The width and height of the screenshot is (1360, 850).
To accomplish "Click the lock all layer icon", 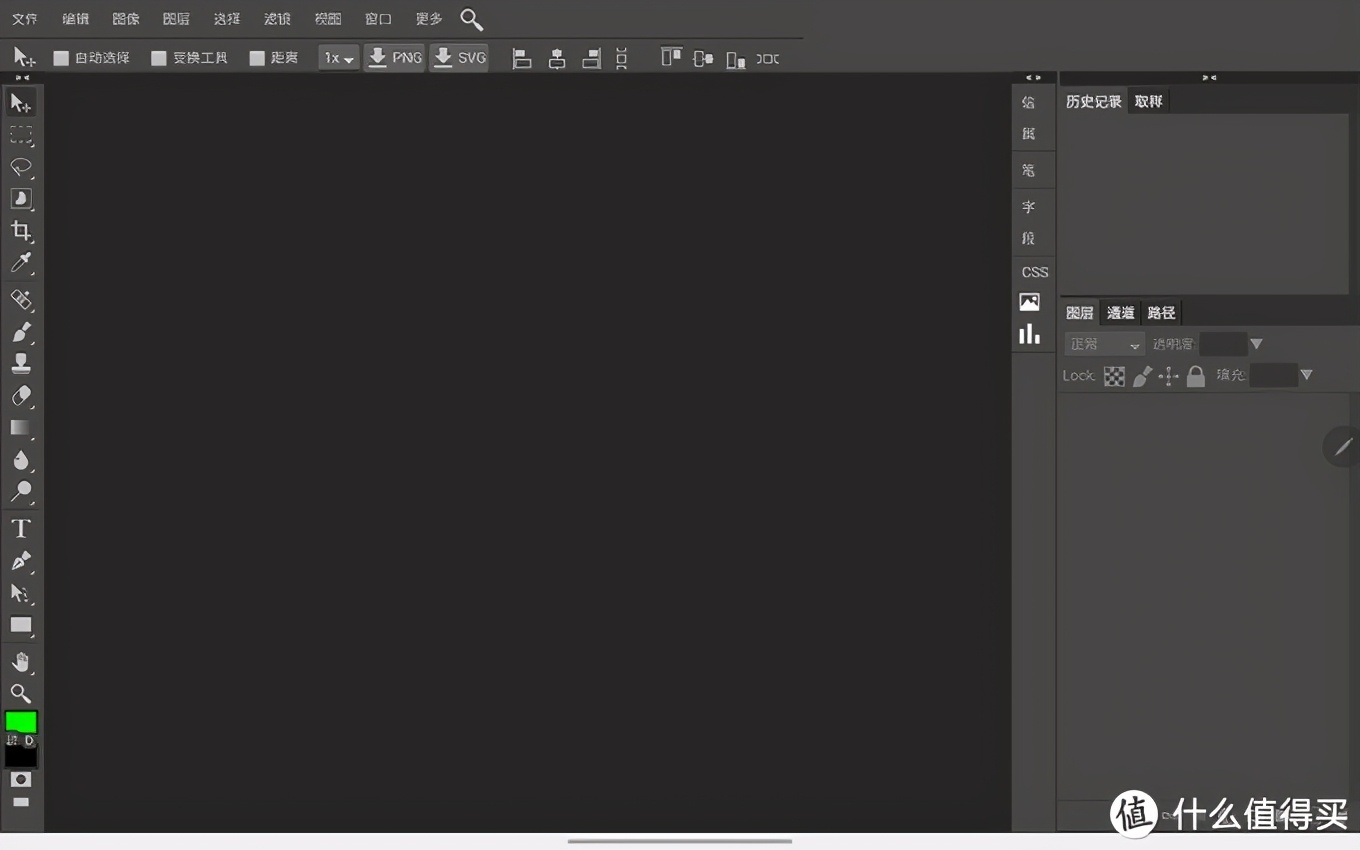I will [x=1196, y=376].
